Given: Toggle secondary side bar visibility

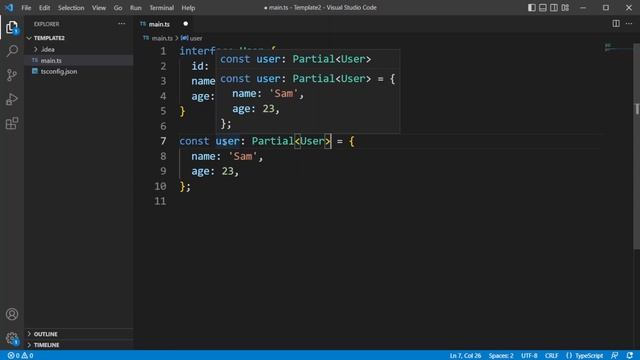Looking at the screenshot, I should 554,7.
